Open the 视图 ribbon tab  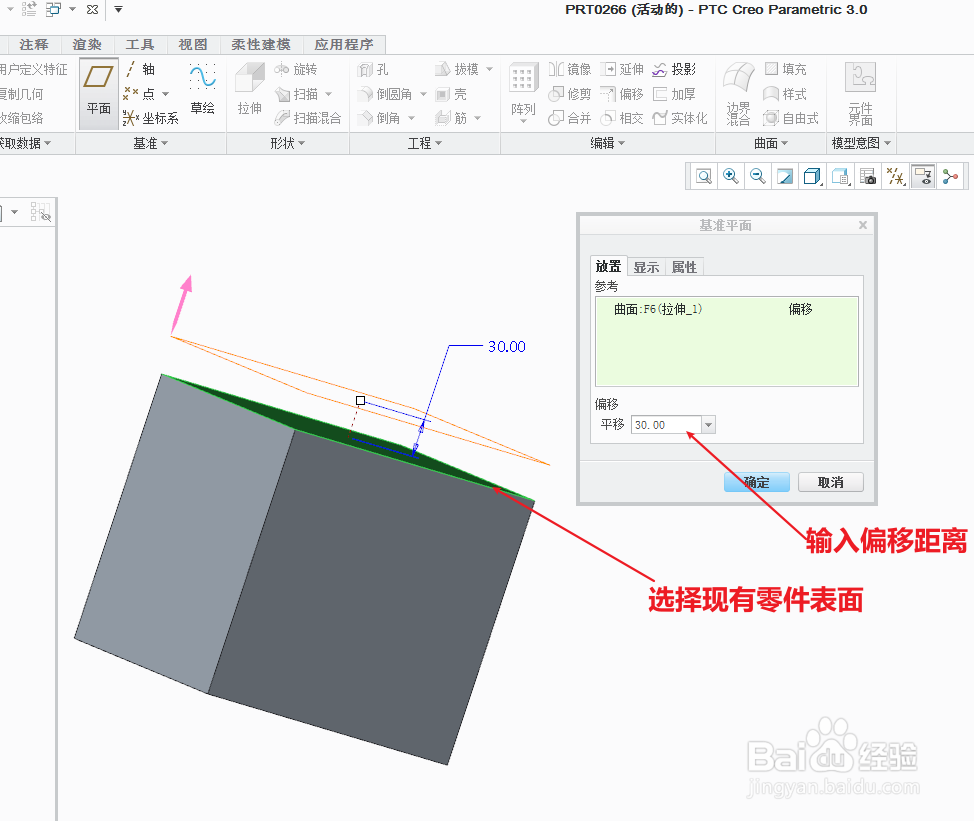[192, 44]
